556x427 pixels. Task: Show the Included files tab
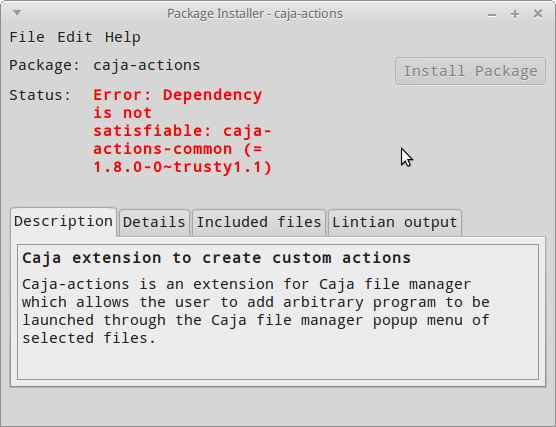pyautogui.click(x=259, y=222)
